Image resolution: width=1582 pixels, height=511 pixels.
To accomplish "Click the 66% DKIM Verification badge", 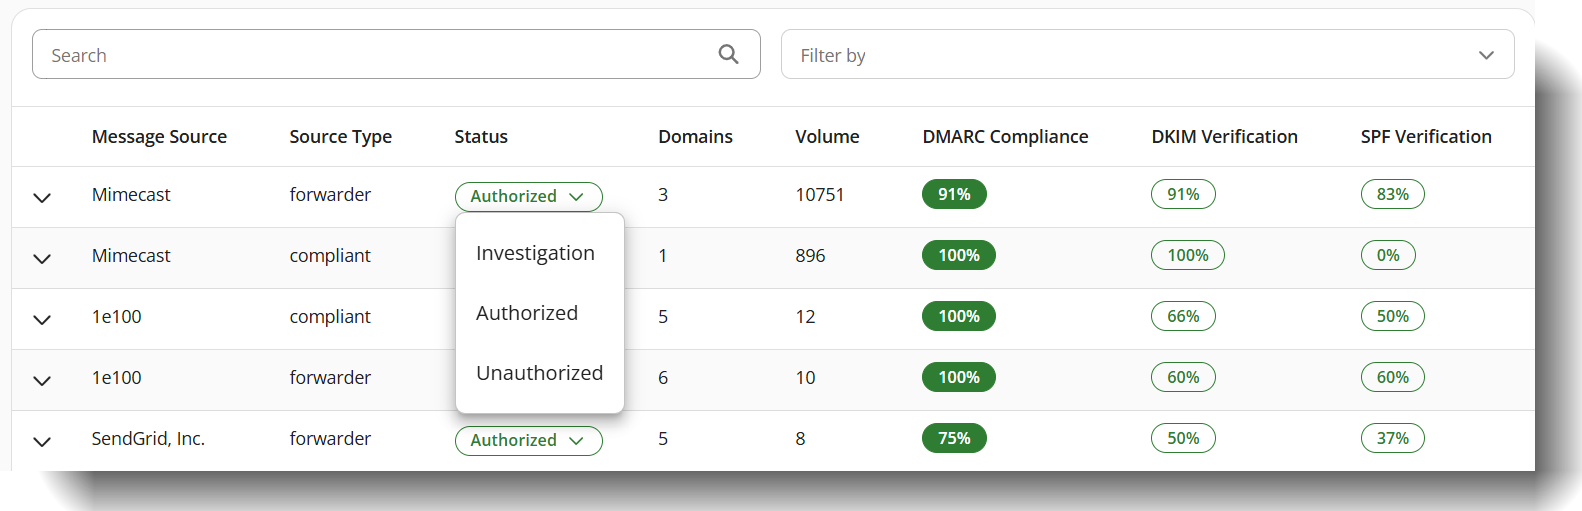I will (1182, 316).
